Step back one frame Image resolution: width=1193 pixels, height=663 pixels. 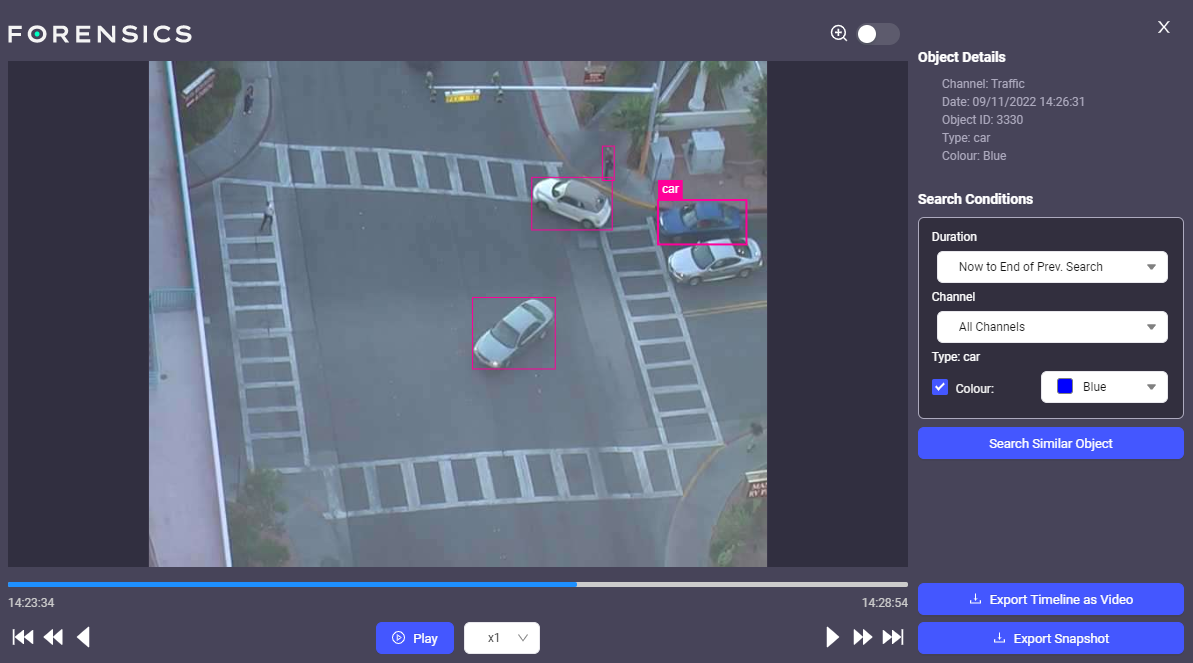[84, 638]
